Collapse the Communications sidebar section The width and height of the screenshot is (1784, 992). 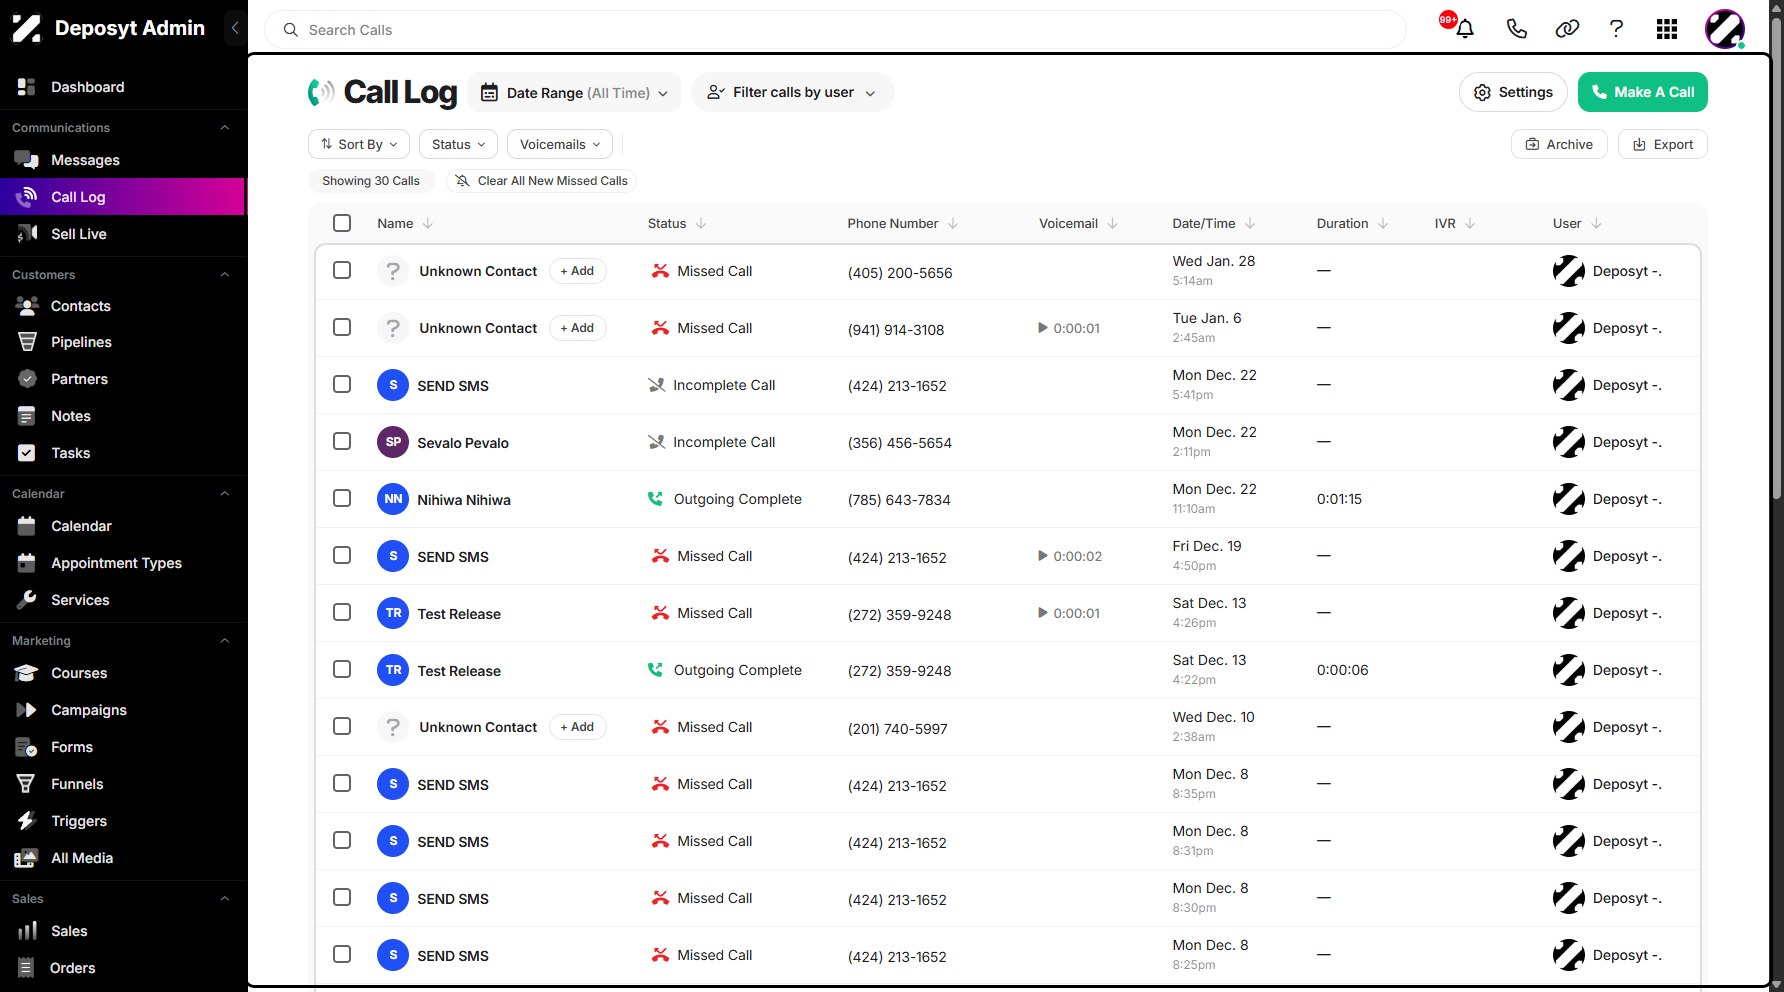point(225,128)
